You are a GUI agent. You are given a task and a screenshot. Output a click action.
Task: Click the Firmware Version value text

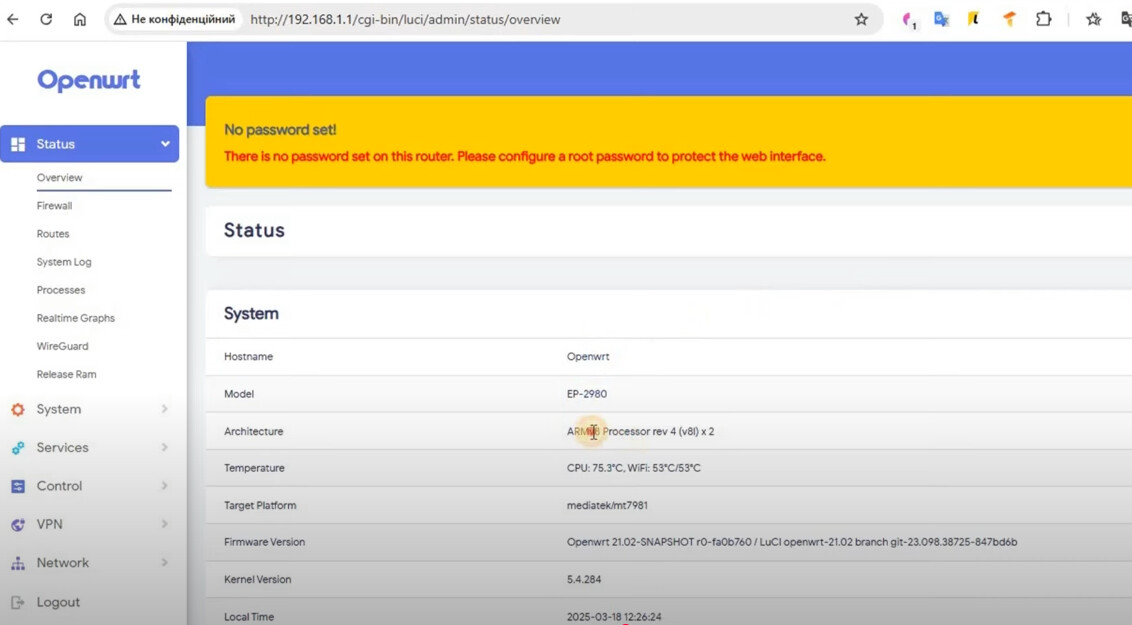click(791, 542)
